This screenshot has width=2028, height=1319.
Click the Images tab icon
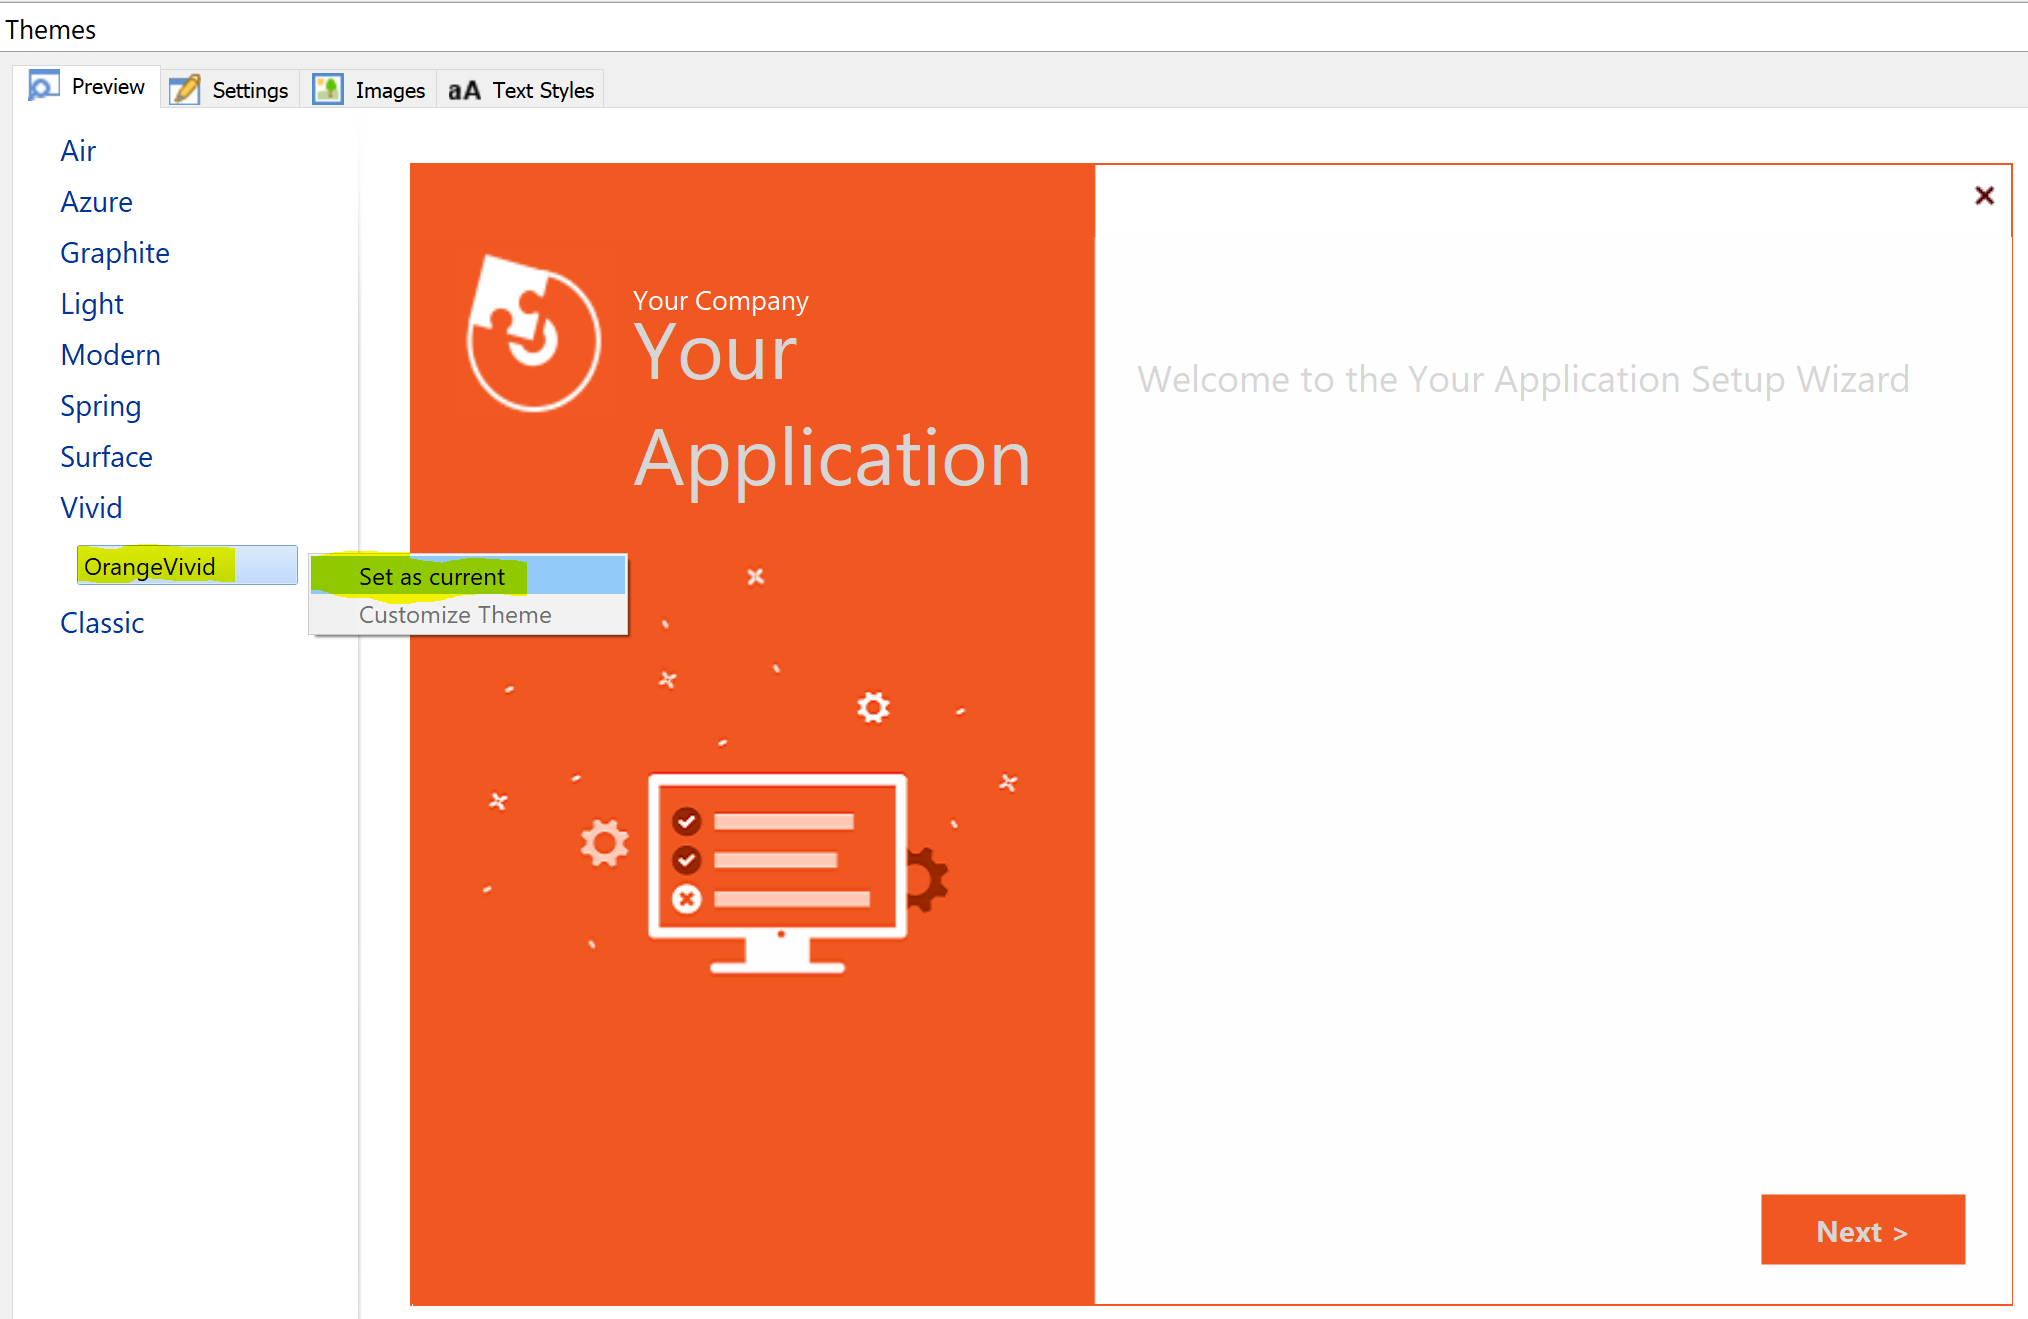327,90
